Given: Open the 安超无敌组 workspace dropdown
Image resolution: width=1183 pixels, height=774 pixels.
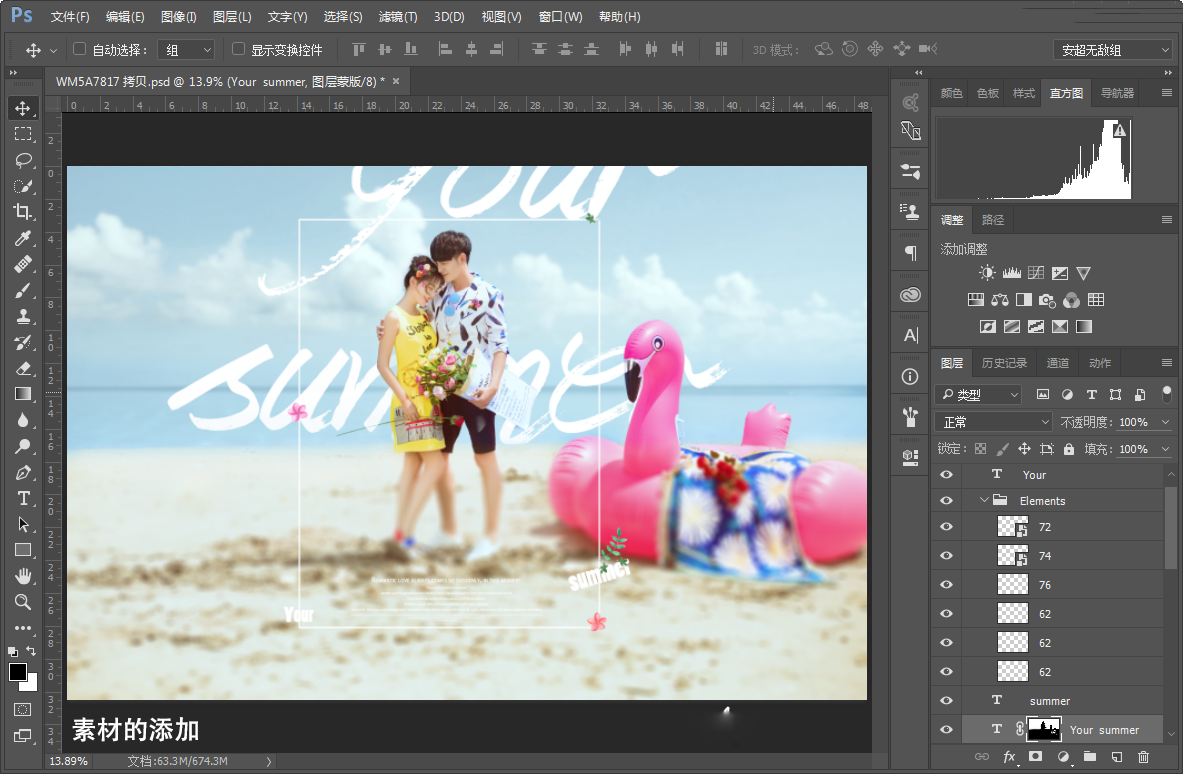Looking at the screenshot, I should tap(1112, 50).
